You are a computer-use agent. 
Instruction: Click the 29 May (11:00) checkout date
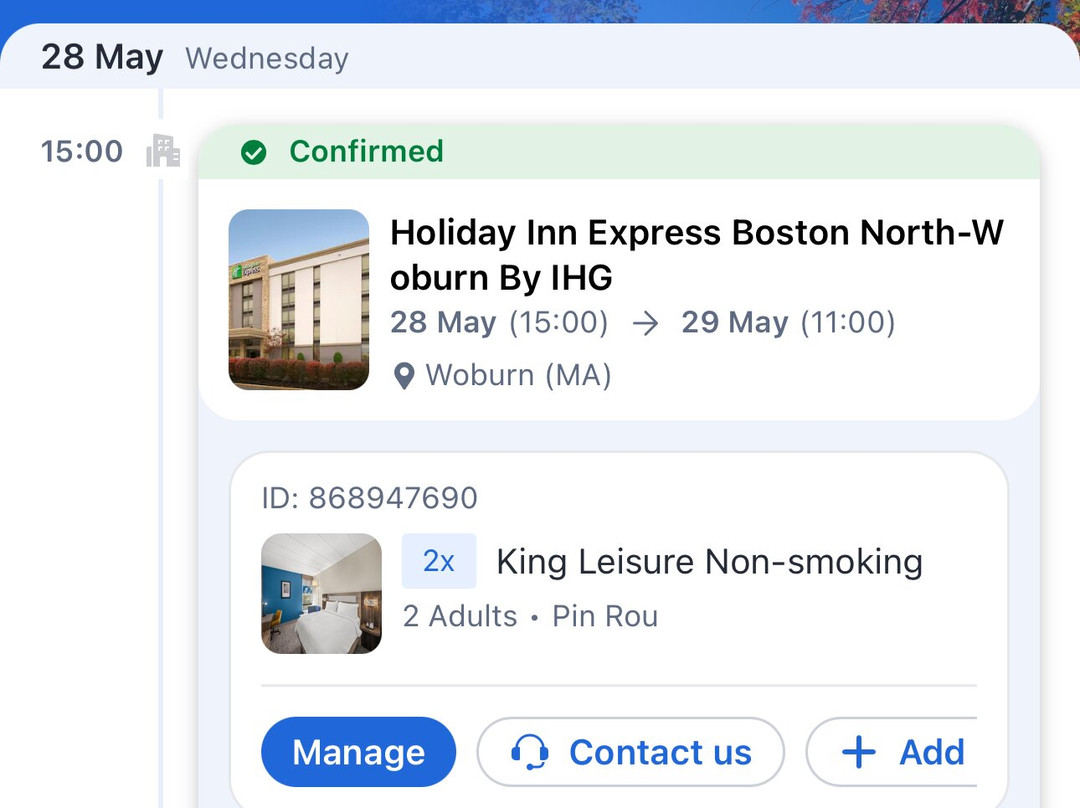tap(787, 323)
